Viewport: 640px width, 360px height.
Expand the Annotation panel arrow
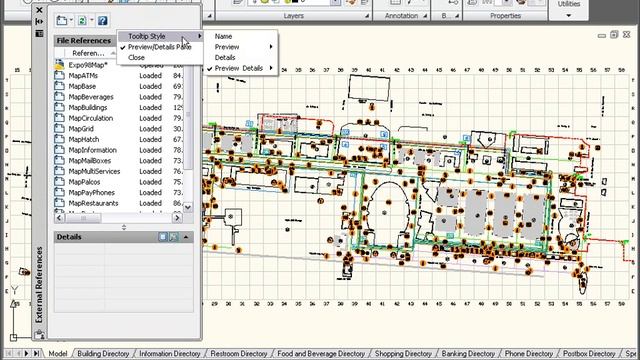click(x=425, y=16)
